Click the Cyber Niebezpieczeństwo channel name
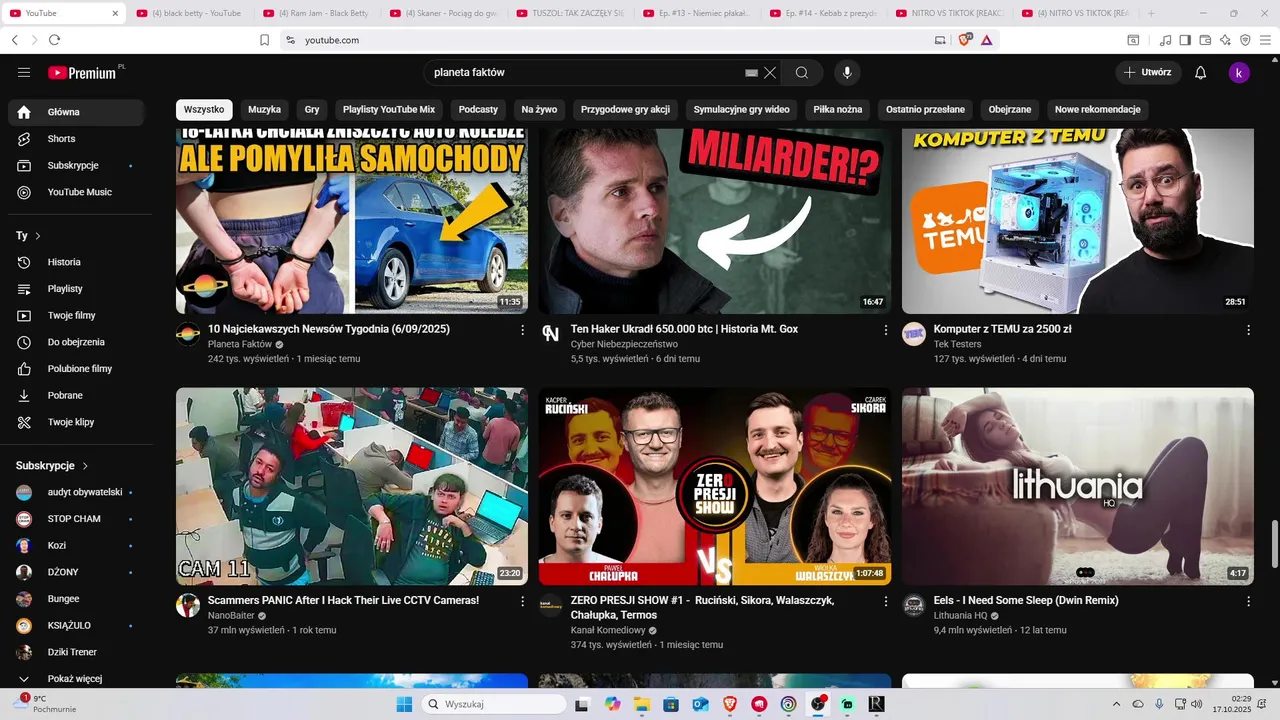Screen dimensions: 1280x720 coord(624,344)
